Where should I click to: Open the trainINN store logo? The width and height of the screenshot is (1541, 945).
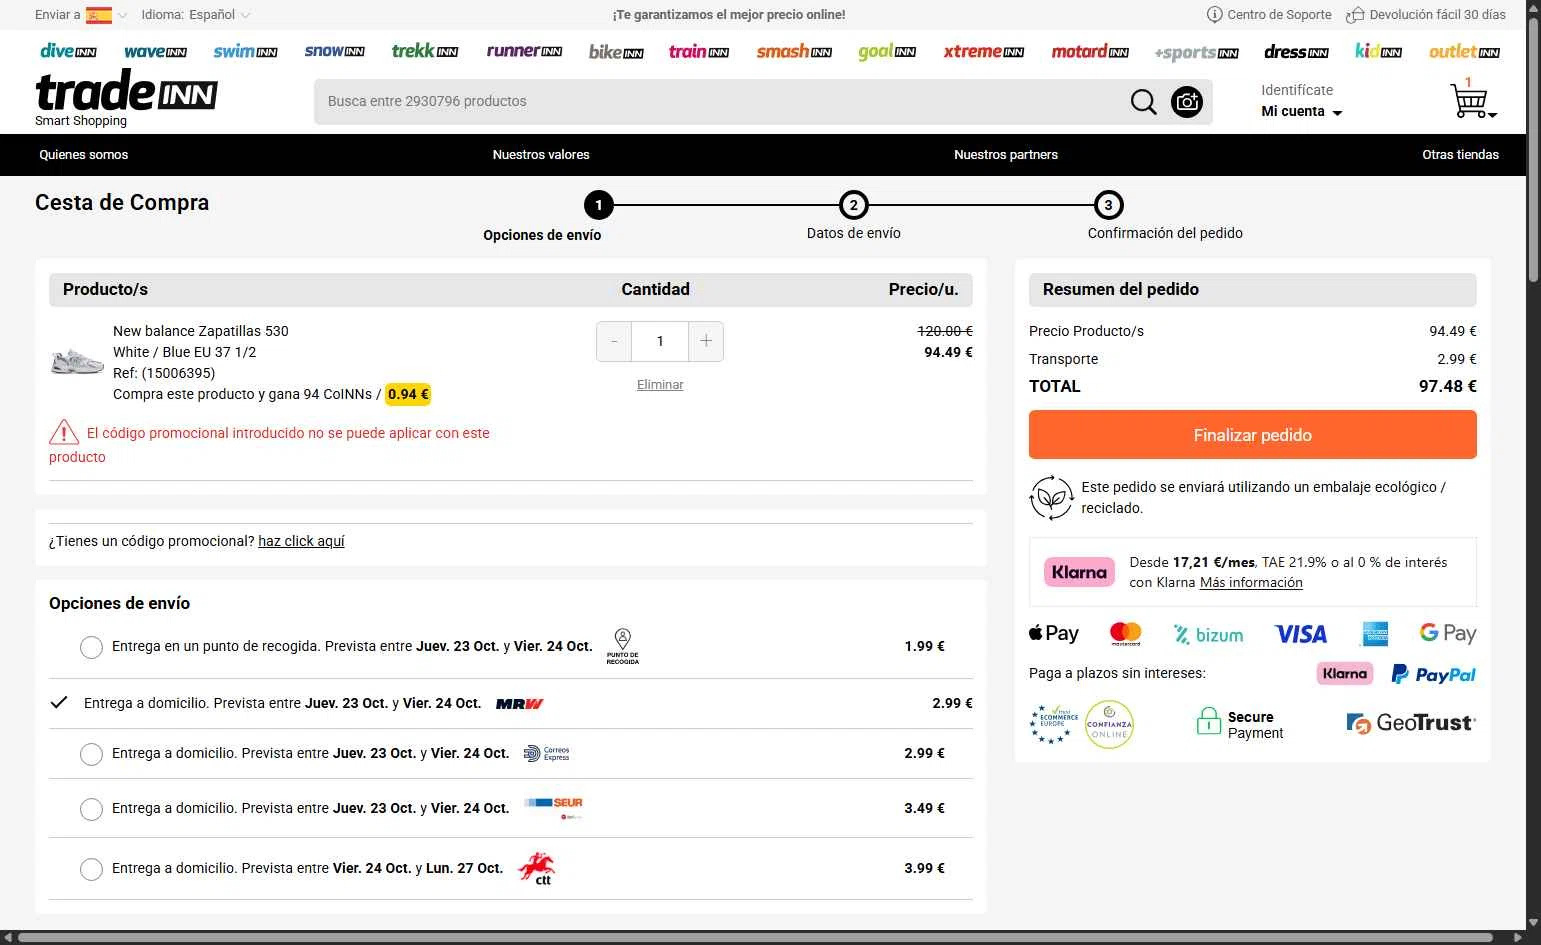point(699,51)
